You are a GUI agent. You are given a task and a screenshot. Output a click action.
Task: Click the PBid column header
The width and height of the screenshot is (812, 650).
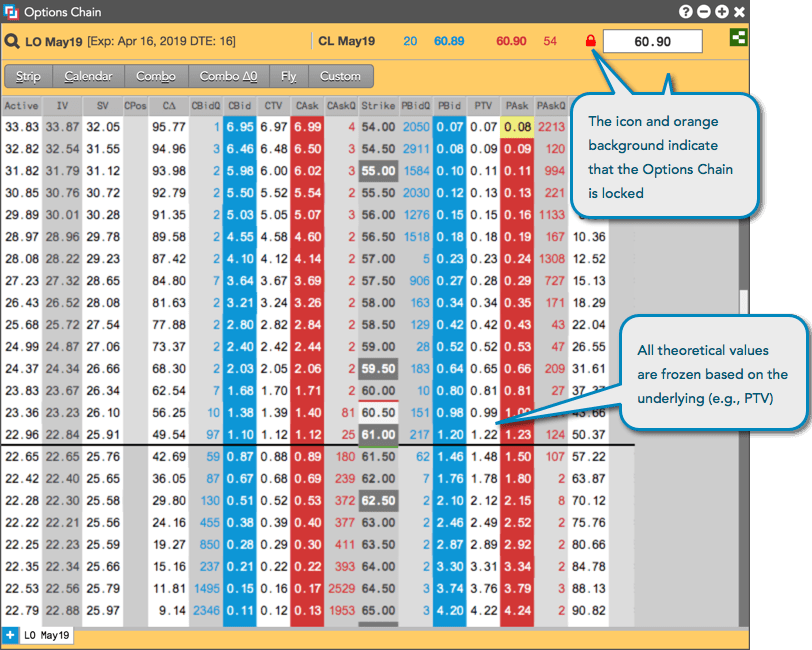[450, 106]
